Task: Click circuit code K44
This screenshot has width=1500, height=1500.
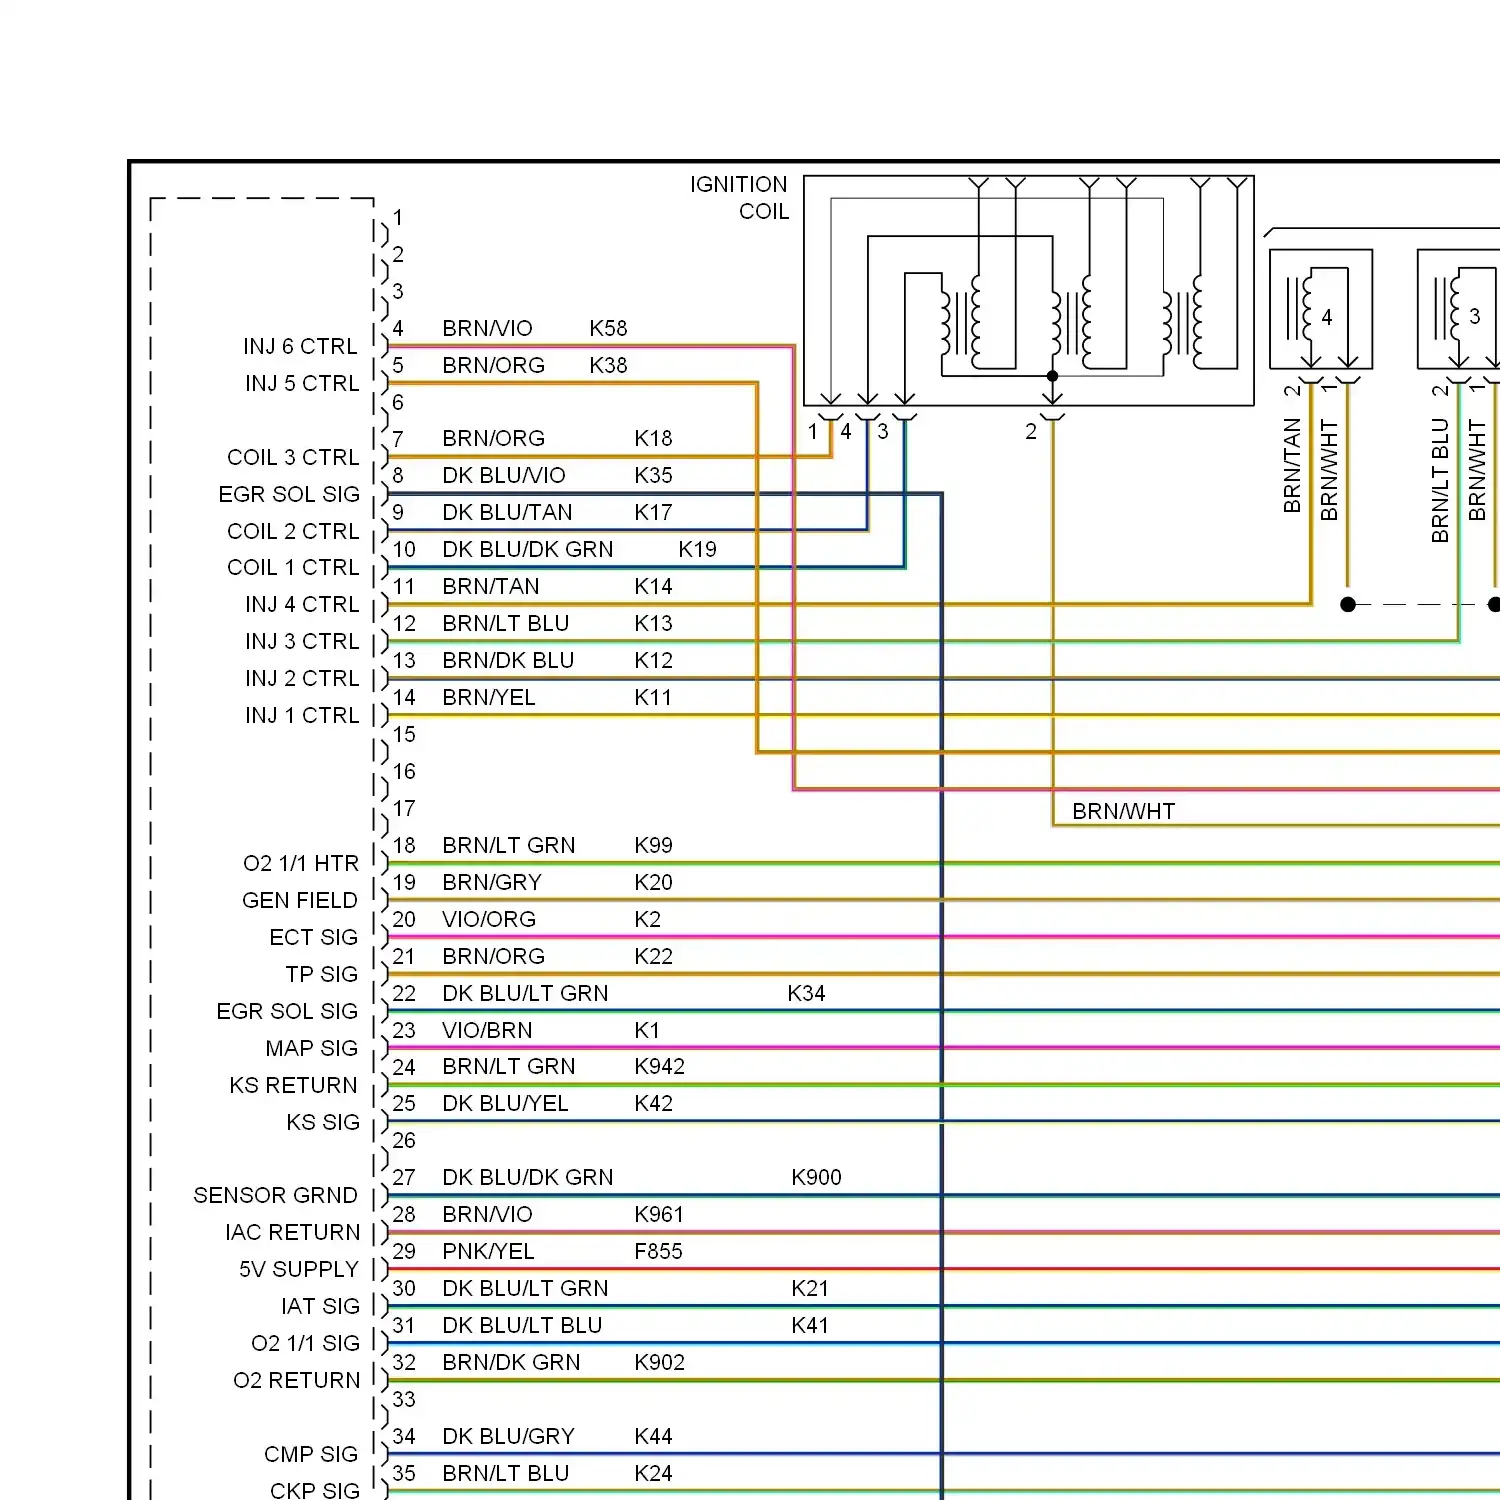Action: tap(653, 1436)
